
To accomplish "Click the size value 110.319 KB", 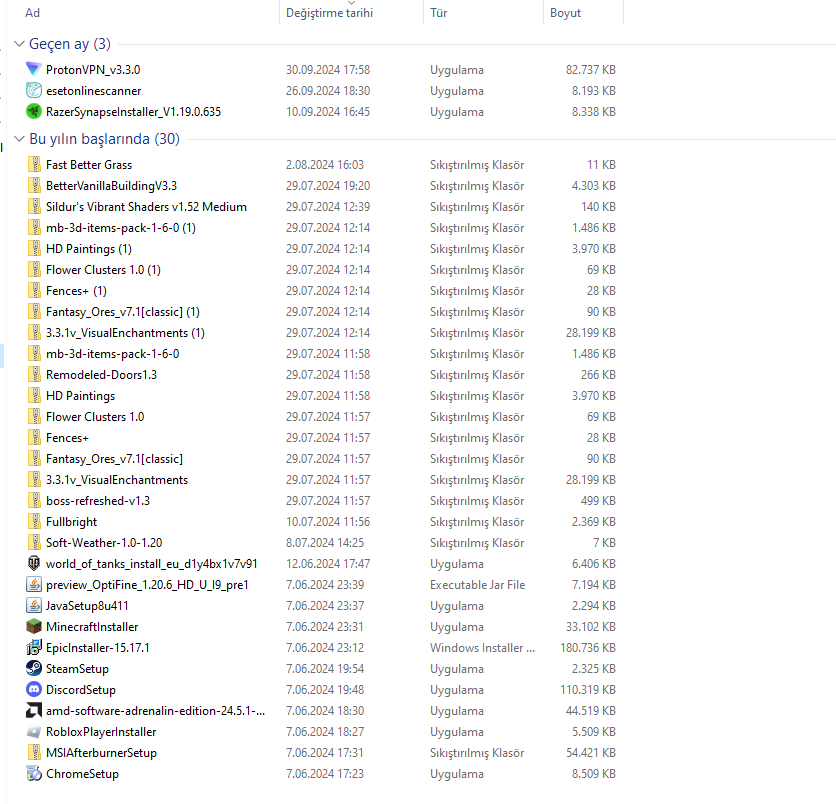I will 588,689.
